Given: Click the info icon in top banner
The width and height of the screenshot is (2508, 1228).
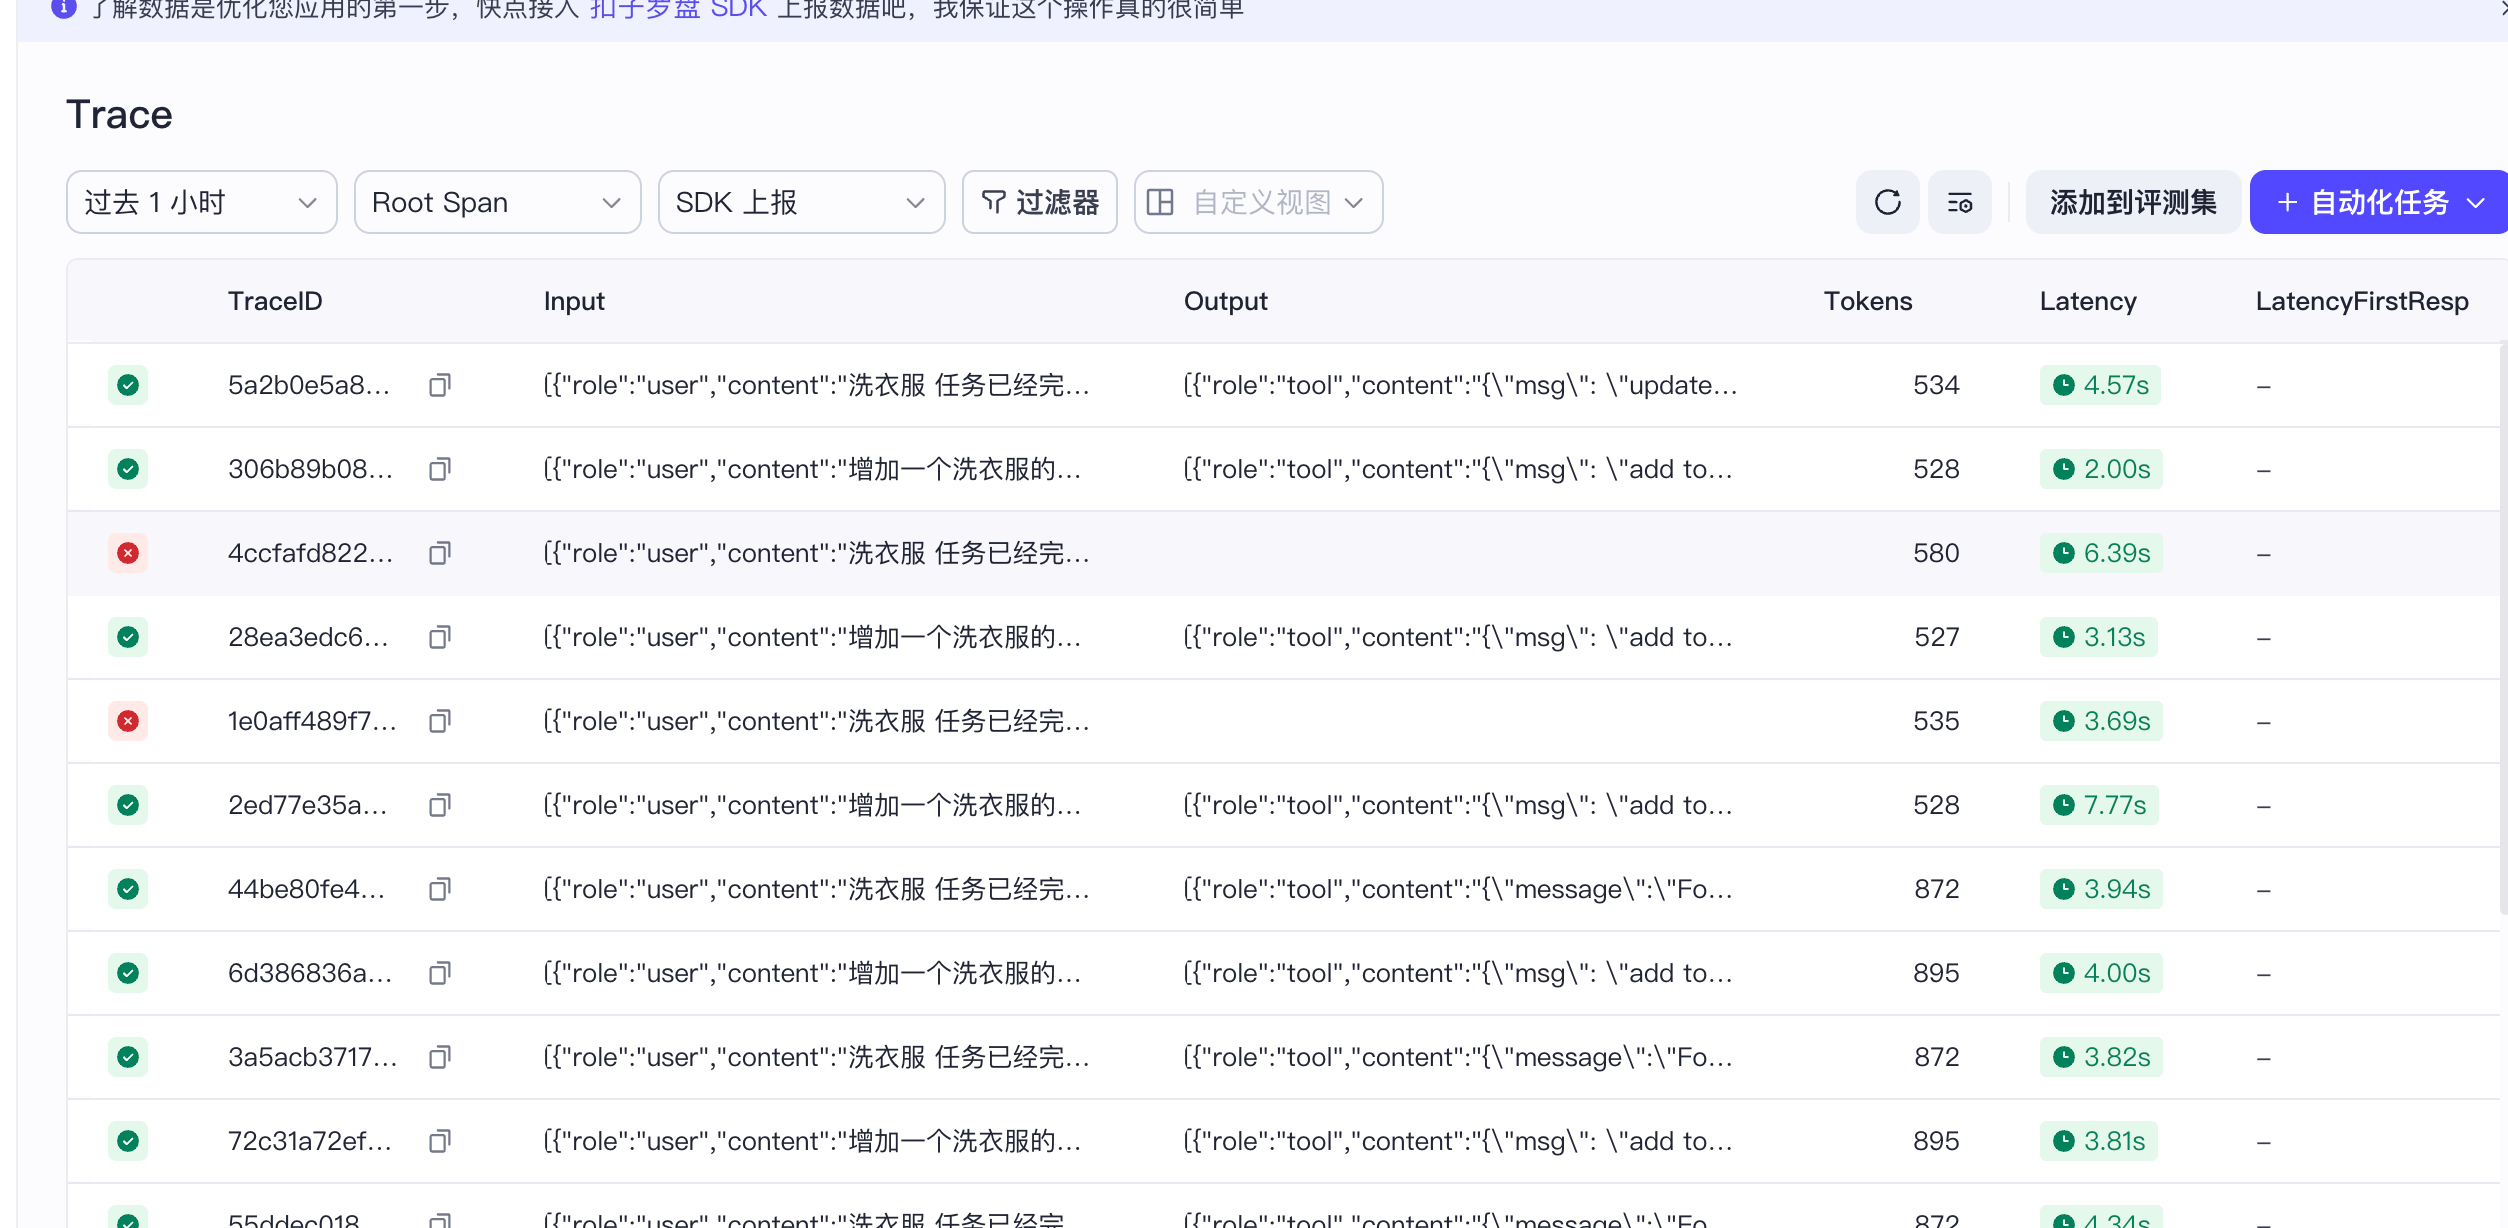Looking at the screenshot, I should (63, 8).
